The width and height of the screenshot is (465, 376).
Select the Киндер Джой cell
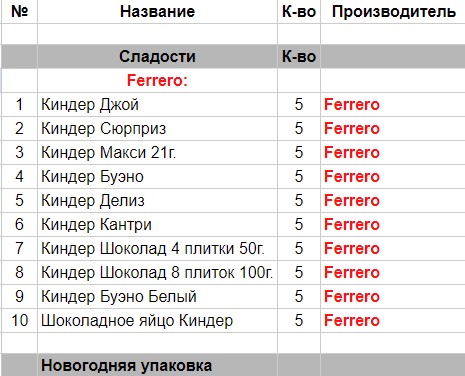point(157,104)
